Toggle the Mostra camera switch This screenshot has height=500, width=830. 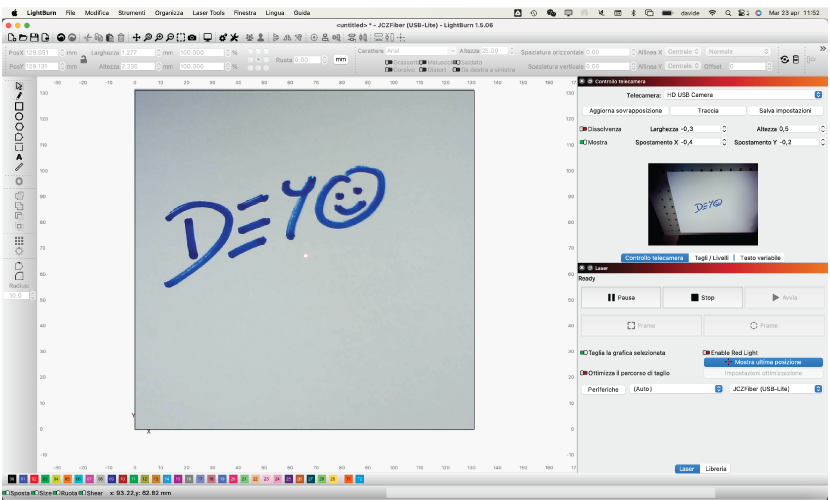point(583,142)
